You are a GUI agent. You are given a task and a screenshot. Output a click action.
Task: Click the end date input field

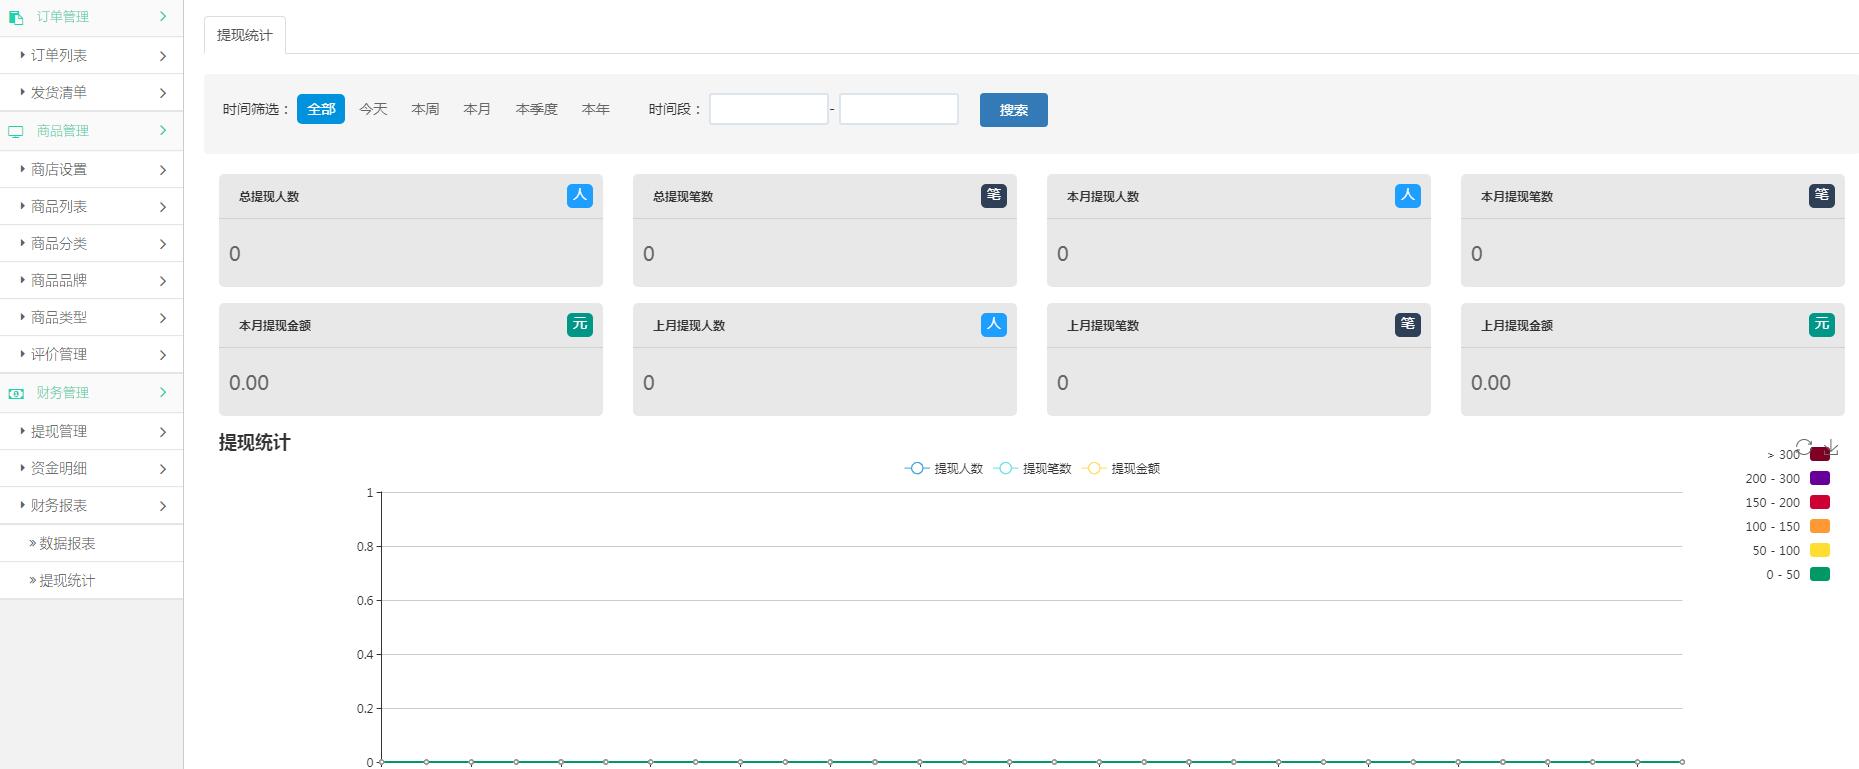[x=899, y=109]
